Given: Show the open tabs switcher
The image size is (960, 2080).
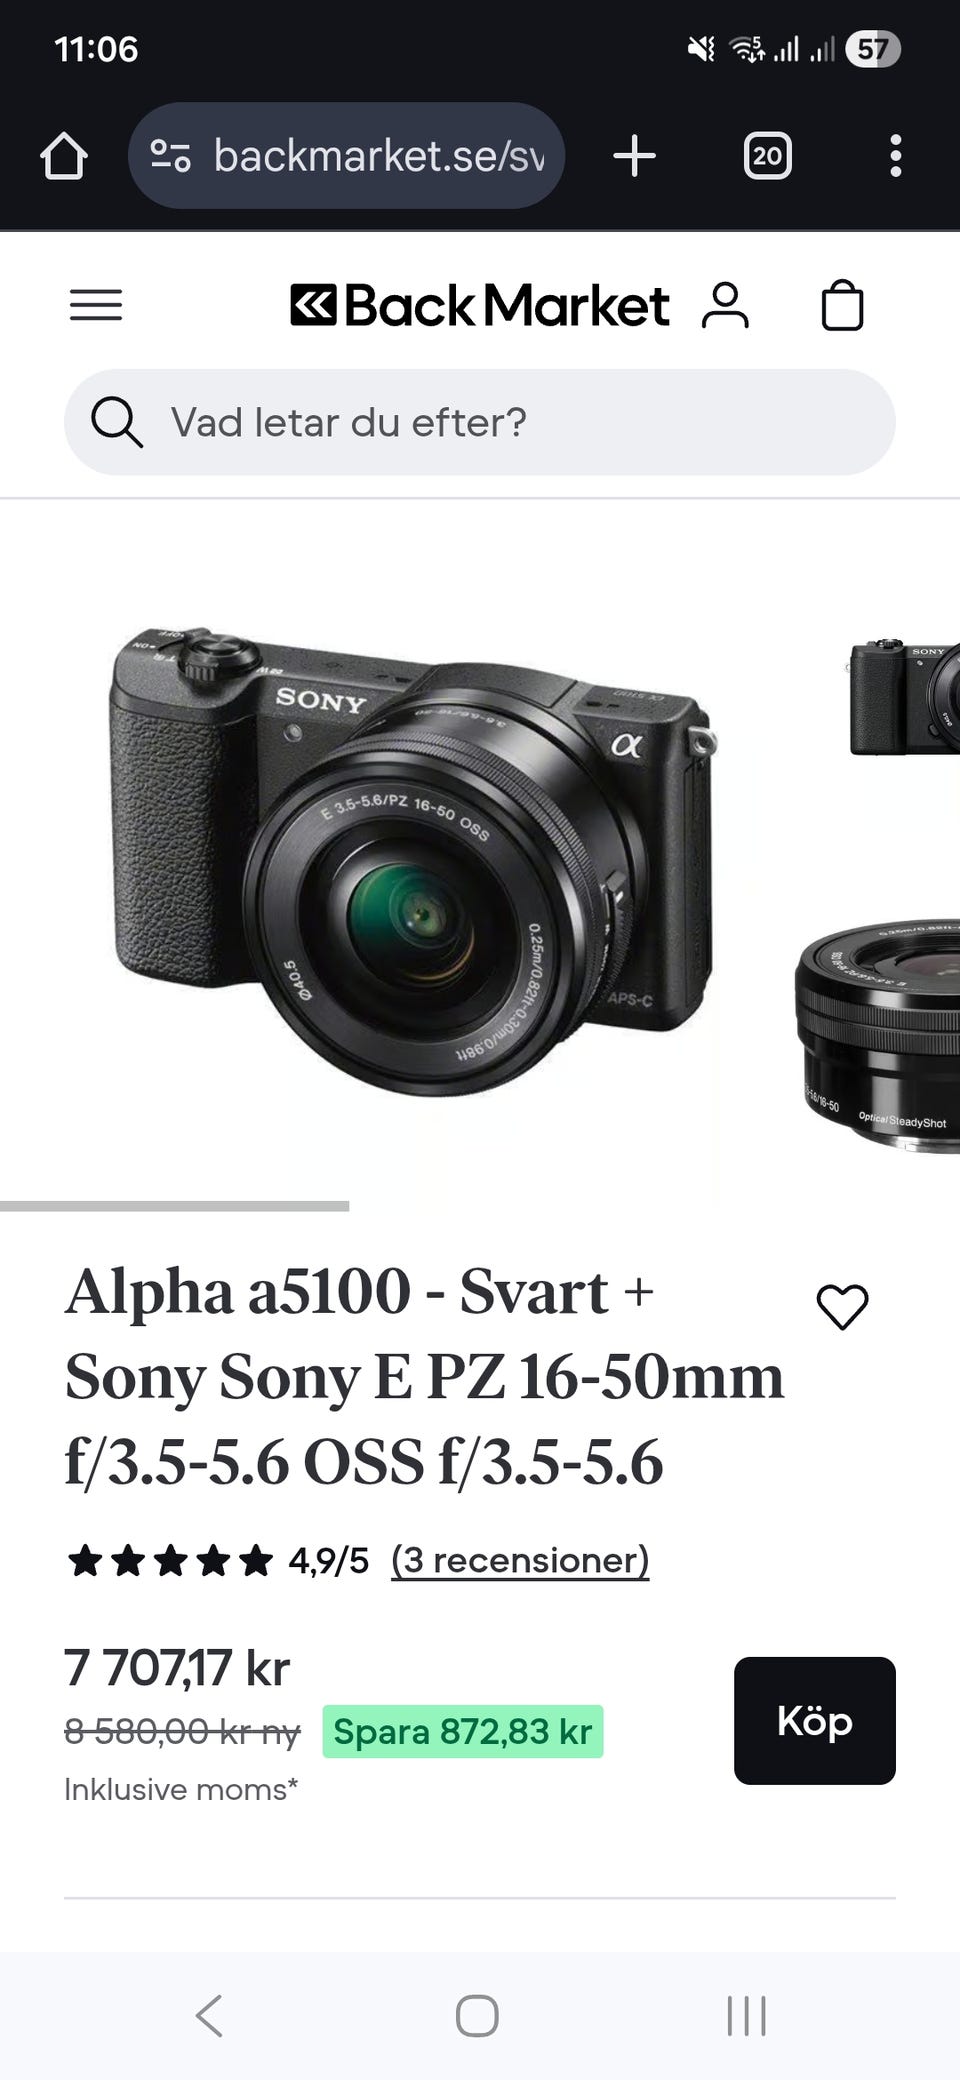Looking at the screenshot, I should click(x=767, y=156).
